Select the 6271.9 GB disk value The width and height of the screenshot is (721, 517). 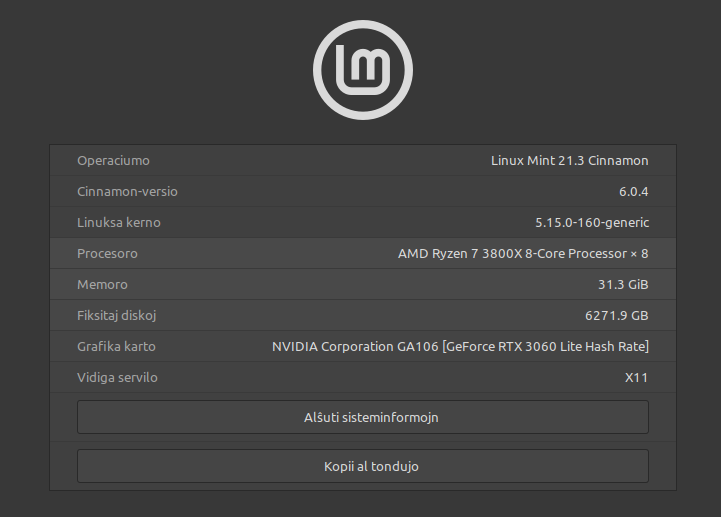click(x=617, y=315)
